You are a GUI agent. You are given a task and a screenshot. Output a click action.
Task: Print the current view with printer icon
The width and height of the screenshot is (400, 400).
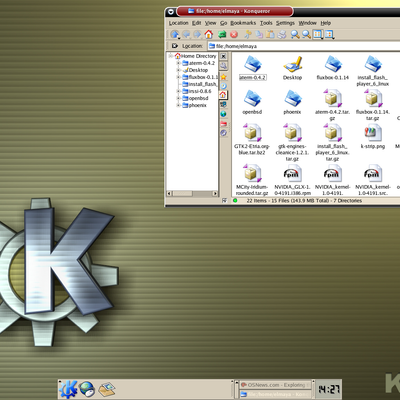[x=282, y=34]
